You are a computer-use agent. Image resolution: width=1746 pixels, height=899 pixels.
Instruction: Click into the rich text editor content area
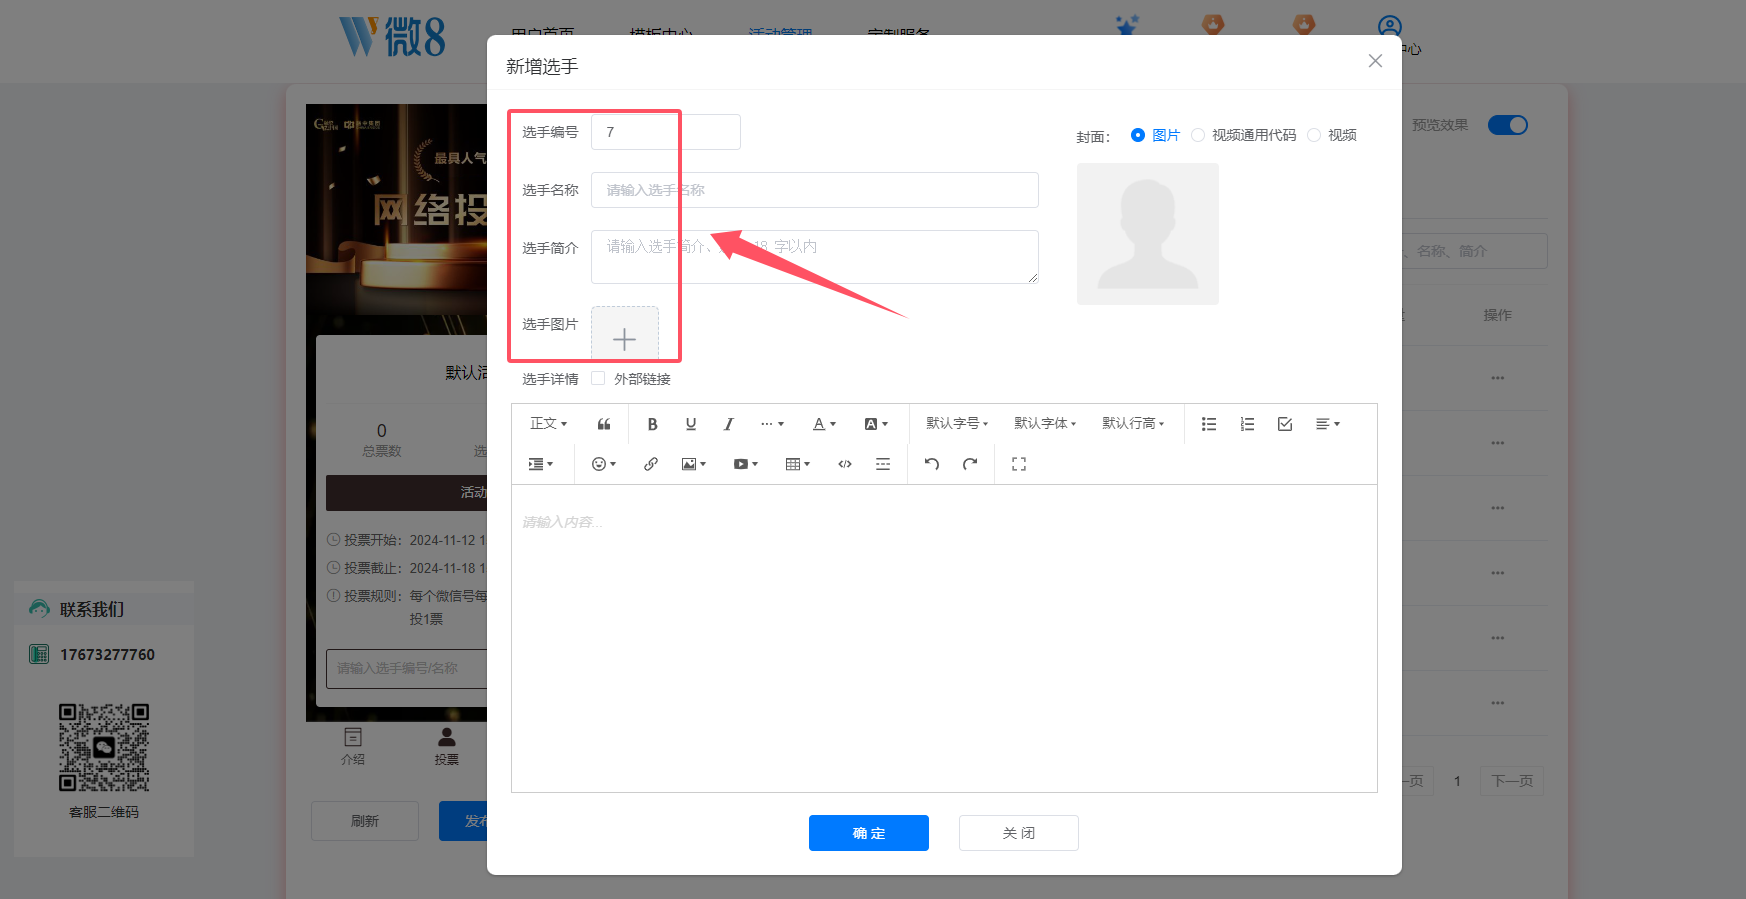click(944, 638)
